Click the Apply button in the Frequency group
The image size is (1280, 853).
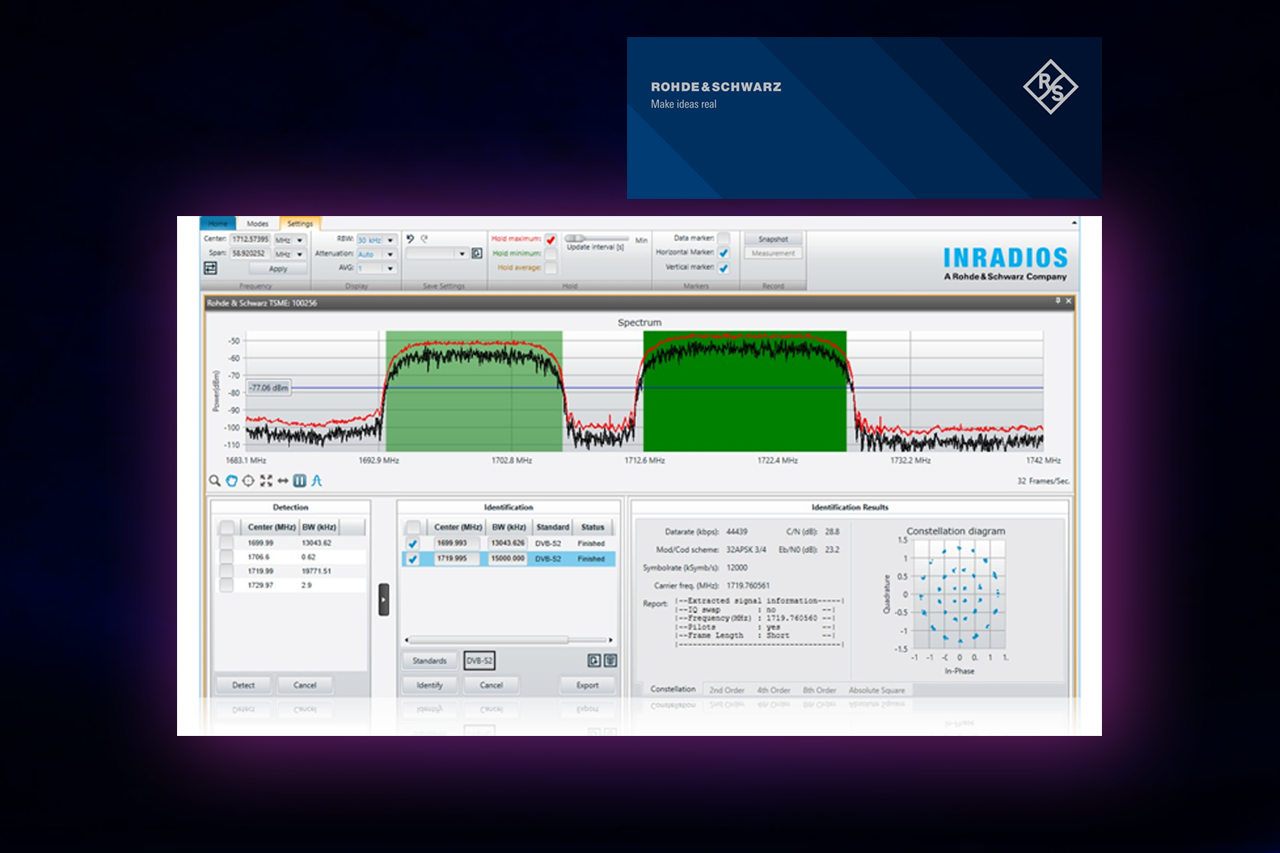tap(278, 269)
